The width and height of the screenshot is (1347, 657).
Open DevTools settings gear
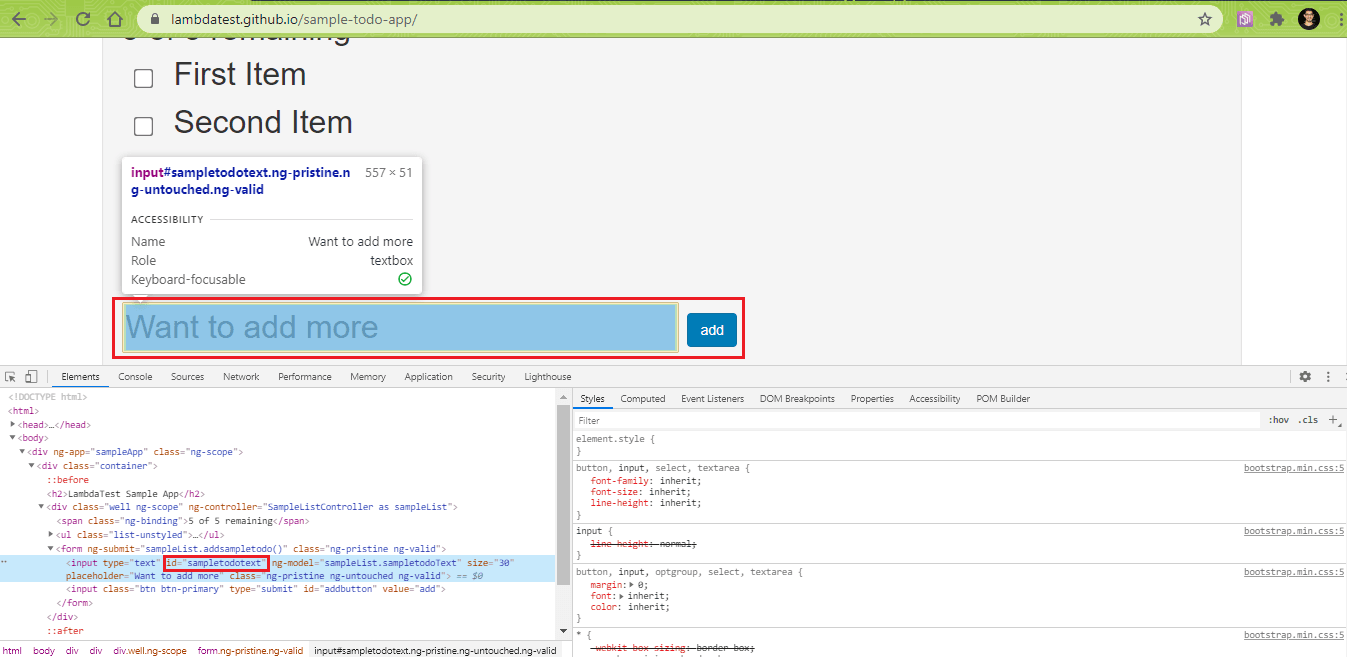click(x=1305, y=377)
